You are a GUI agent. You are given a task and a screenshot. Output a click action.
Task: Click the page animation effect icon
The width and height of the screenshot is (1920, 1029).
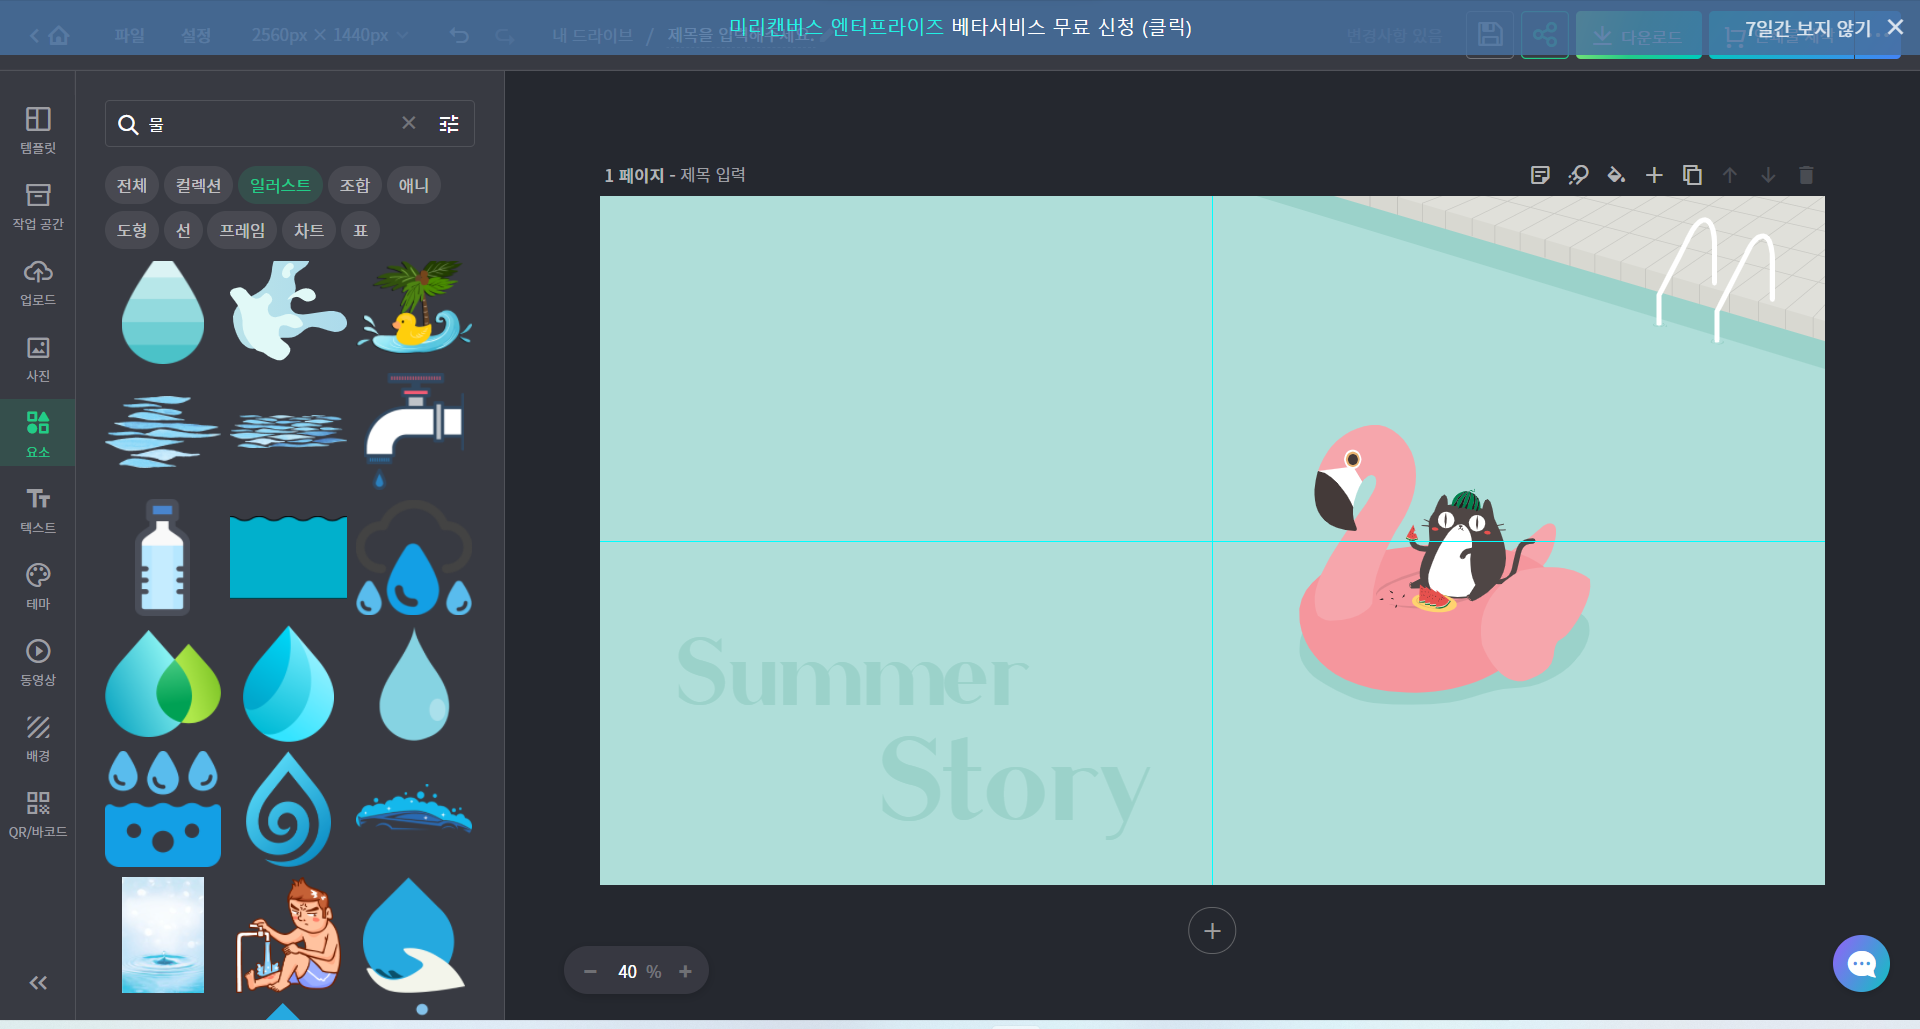pos(1578,175)
